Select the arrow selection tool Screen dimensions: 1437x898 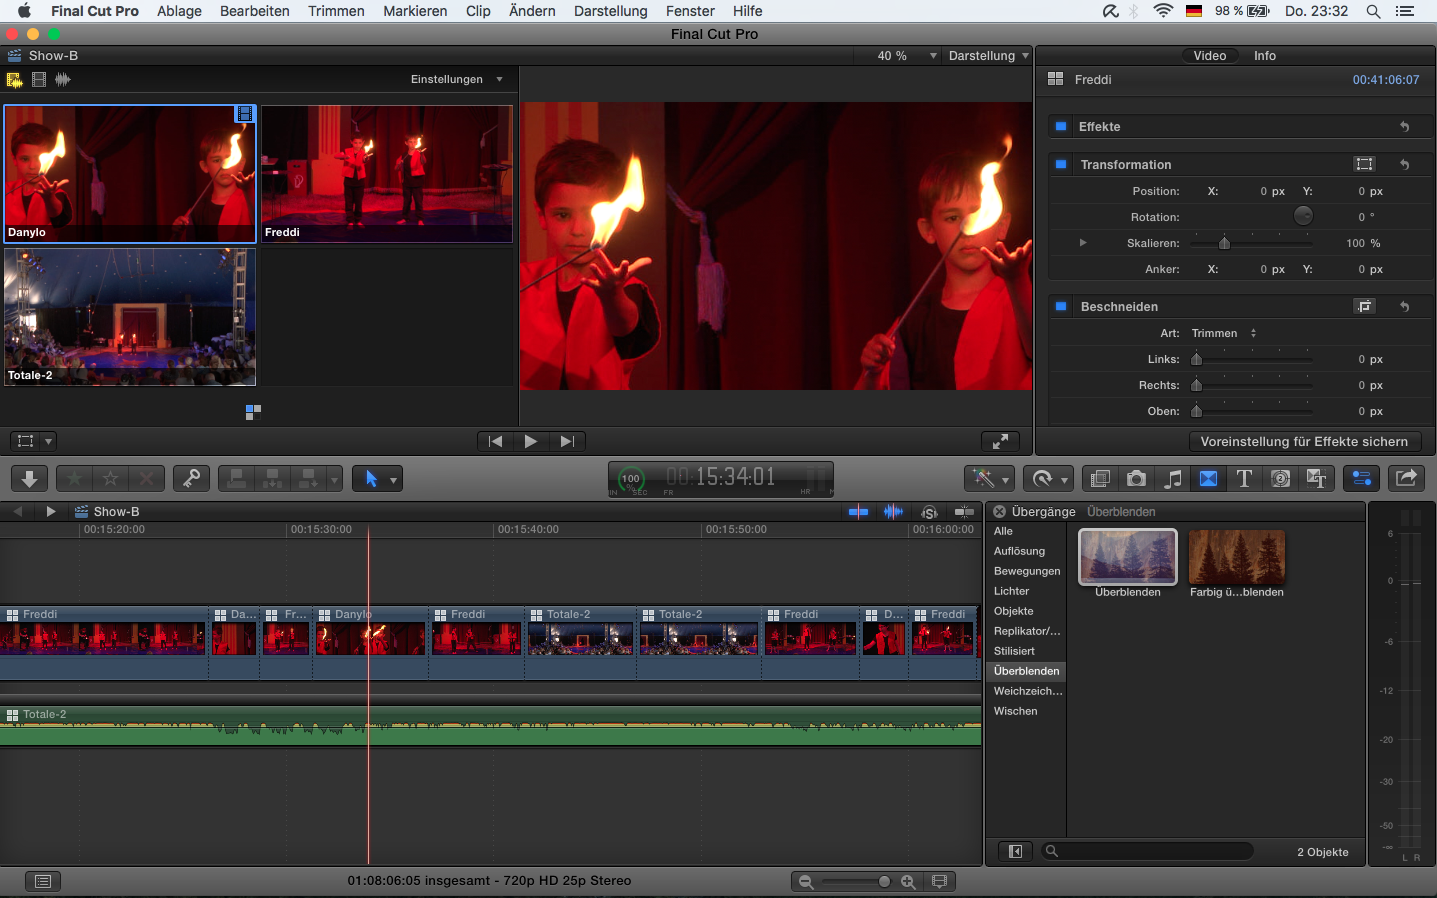point(370,479)
